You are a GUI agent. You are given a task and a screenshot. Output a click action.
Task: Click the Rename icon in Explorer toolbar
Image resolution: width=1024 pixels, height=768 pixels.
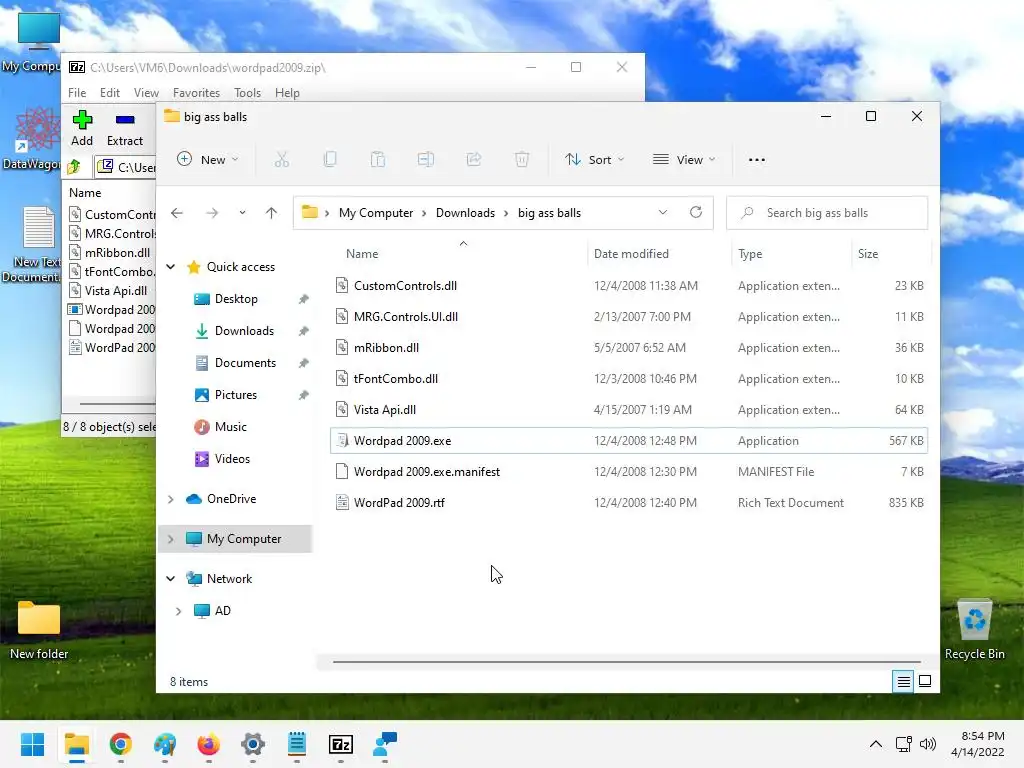[426, 159]
